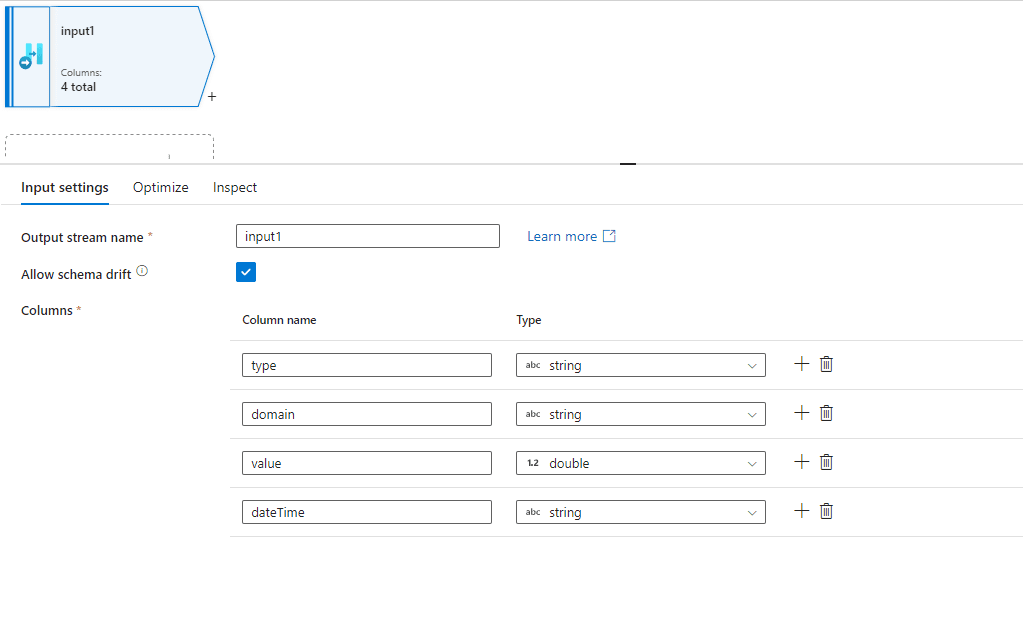The height and width of the screenshot is (622, 1023).
Task: Open type dropdown for the type column
Action: tap(640, 365)
